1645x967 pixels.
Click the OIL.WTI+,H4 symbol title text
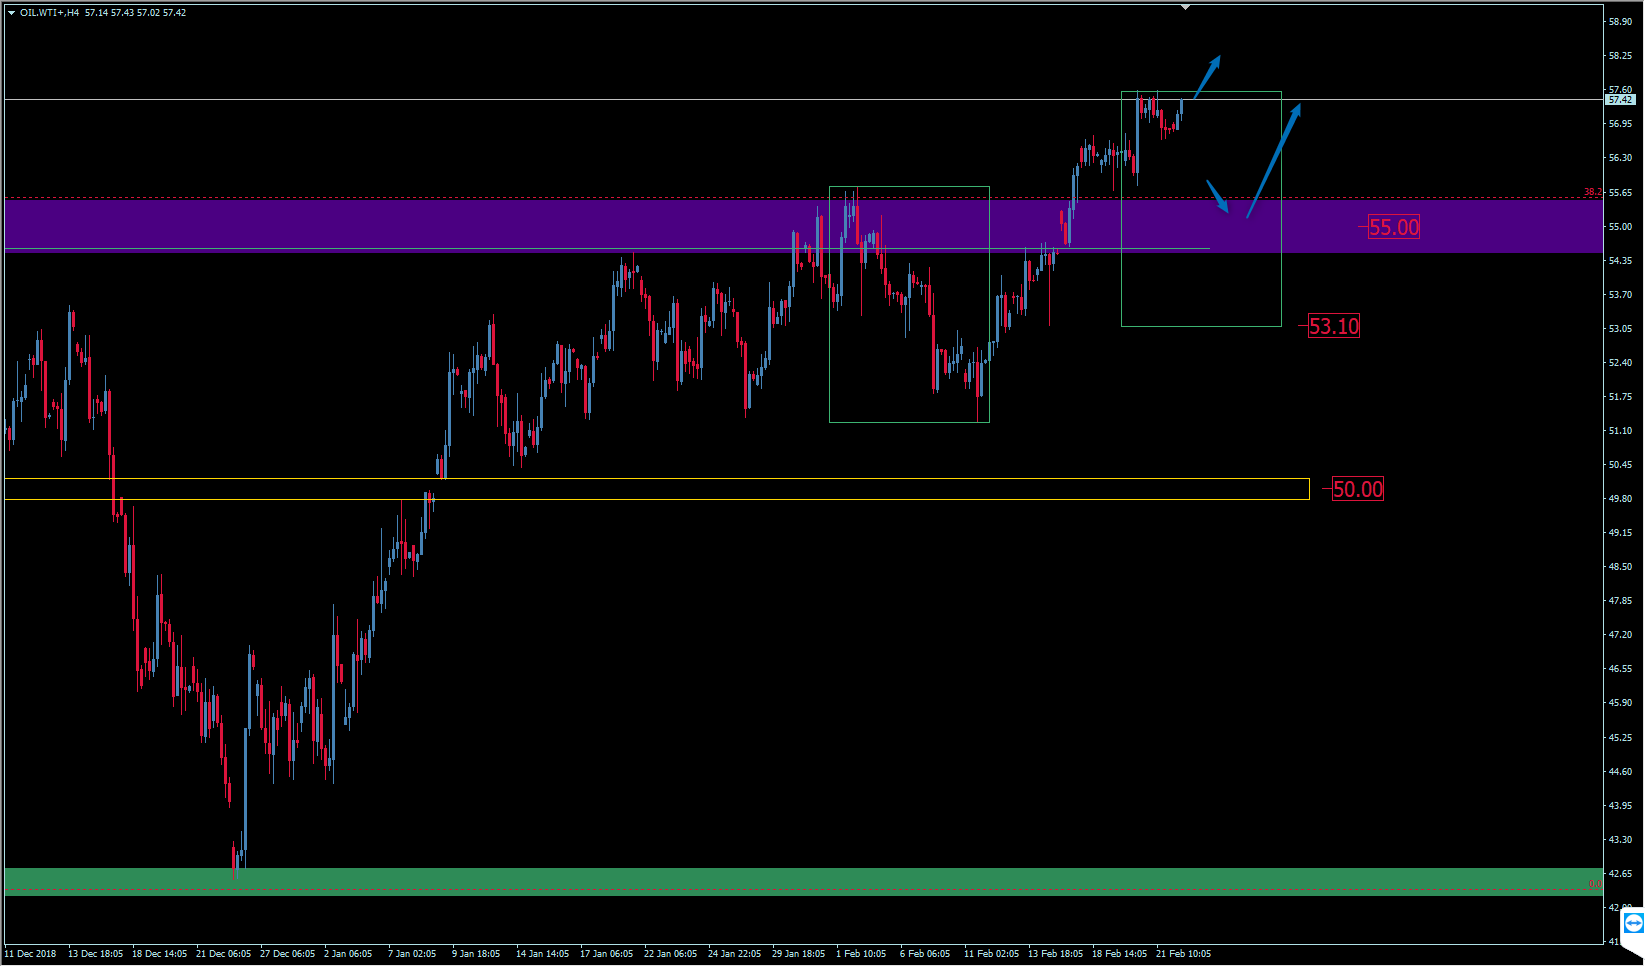click(50, 13)
